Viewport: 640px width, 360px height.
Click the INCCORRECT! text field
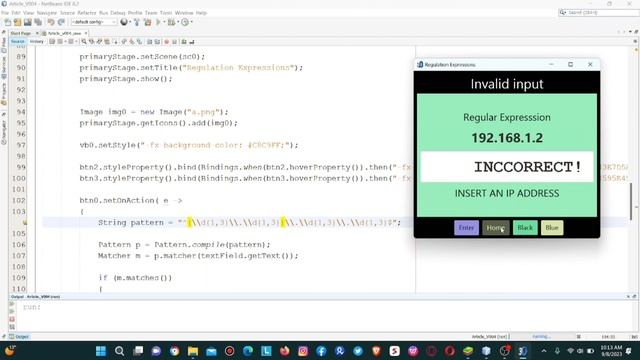click(x=507, y=167)
